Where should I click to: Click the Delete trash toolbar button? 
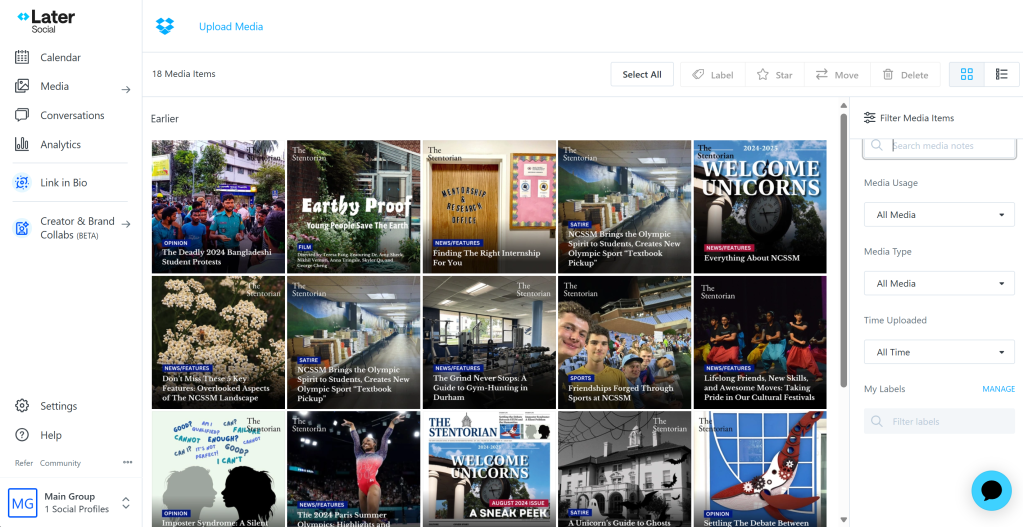pyautogui.click(x=905, y=75)
